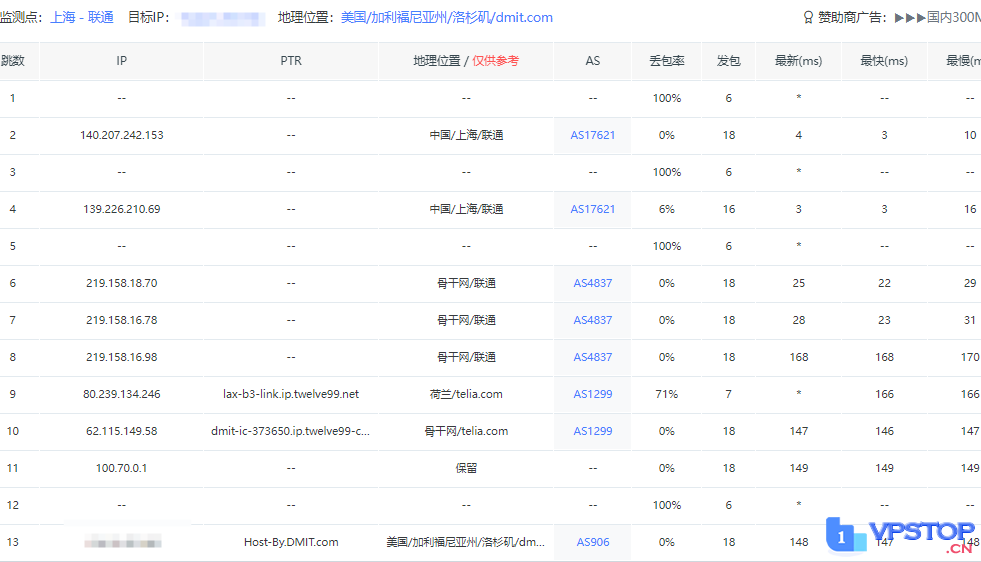Open AS4837 link for 219.158.18.70
This screenshot has height=562, width=981.
(x=592, y=283)
